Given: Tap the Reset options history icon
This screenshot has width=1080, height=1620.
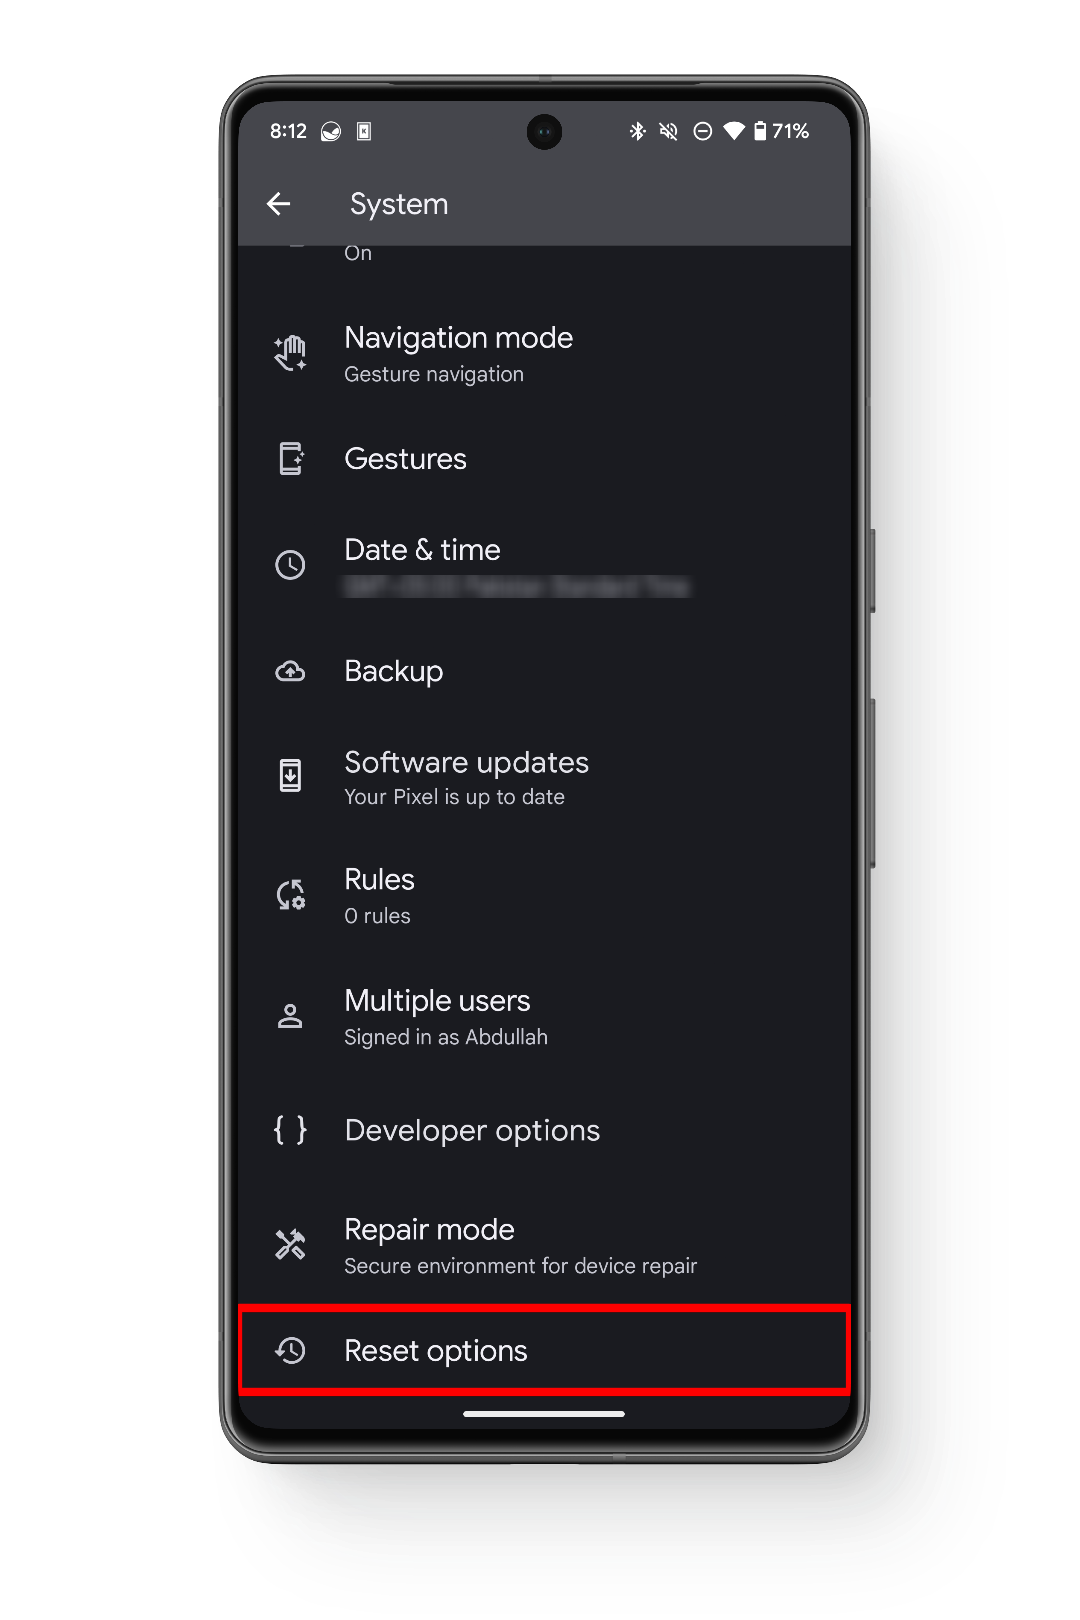Looking at the screenshot, I should tap(290, 1351).
